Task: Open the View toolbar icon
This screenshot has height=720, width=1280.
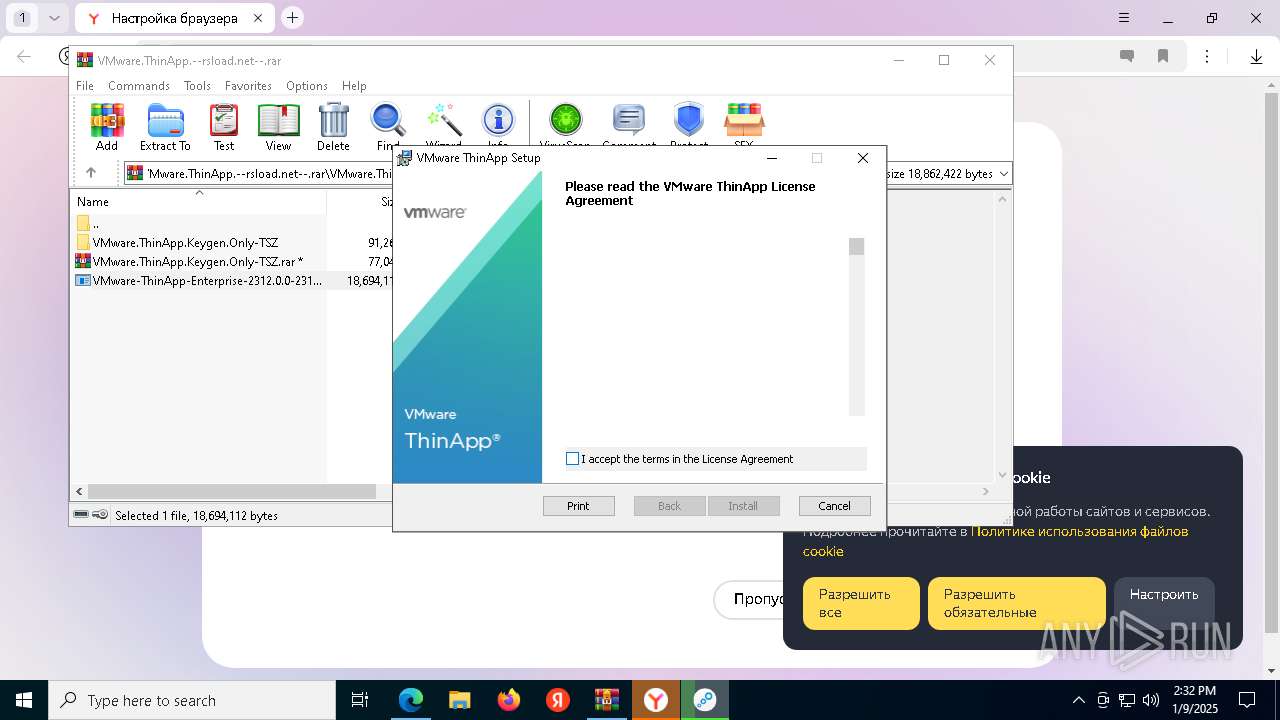Action: 278,126
